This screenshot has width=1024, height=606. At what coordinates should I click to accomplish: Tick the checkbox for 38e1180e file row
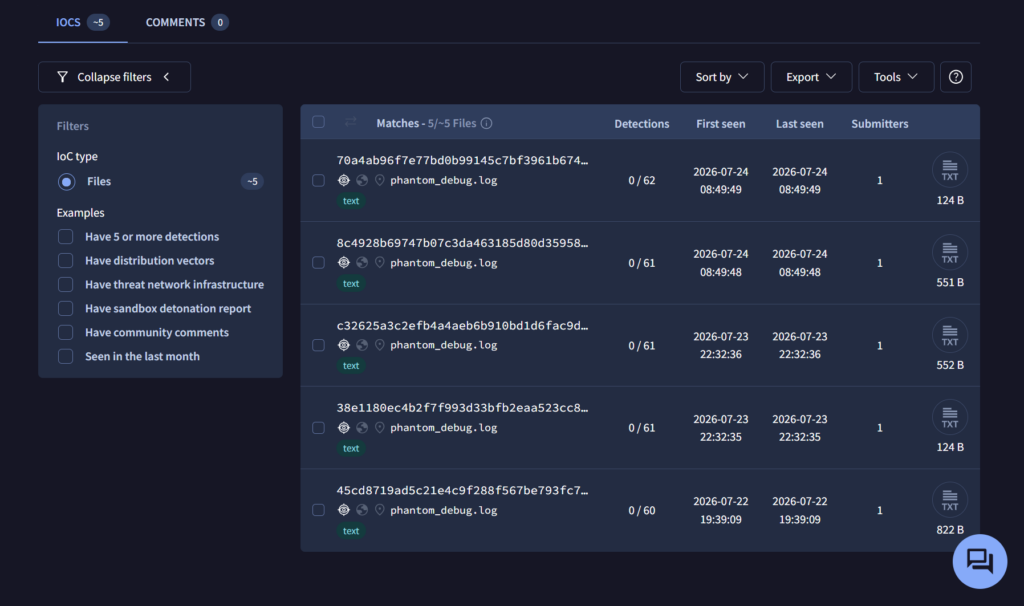pyautogui.click(x=319, y=428)
